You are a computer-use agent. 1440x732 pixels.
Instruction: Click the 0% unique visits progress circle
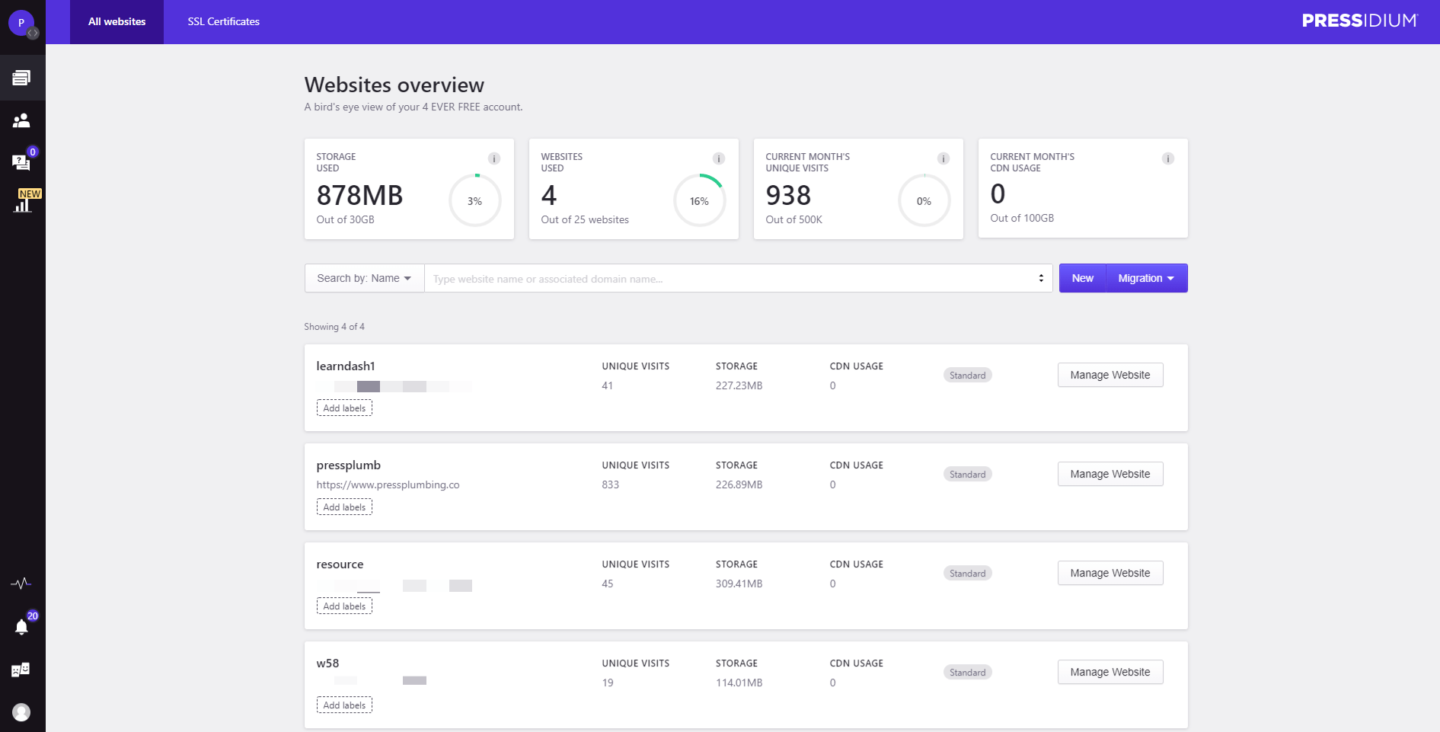click(924, 201)
